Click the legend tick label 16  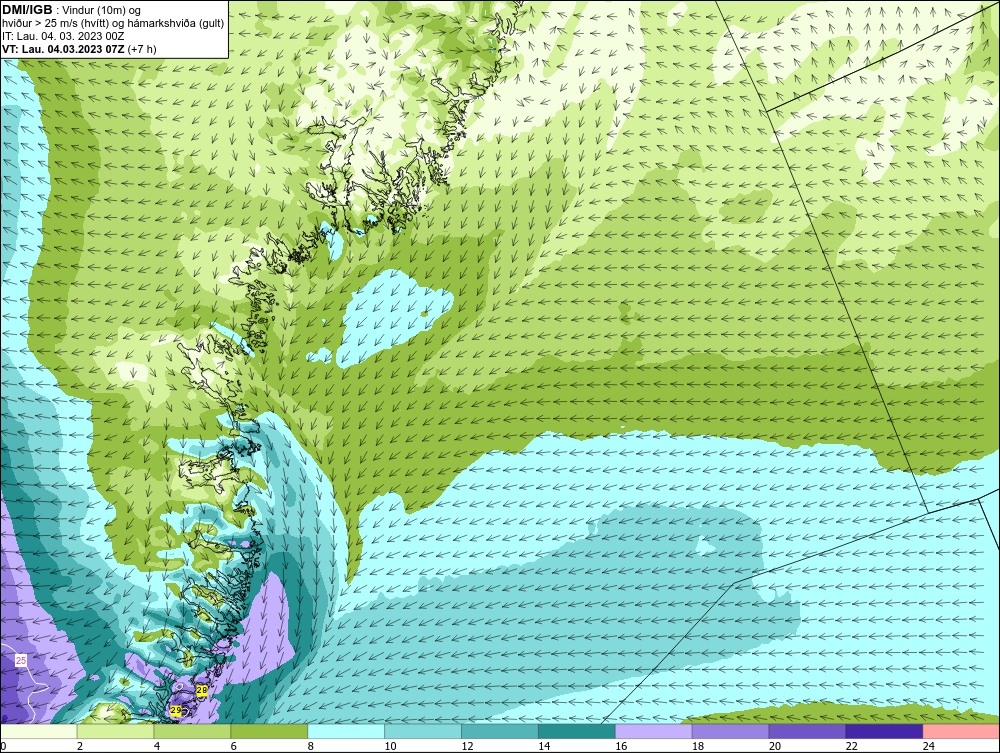pyautogui.click(x=621, y=746)
